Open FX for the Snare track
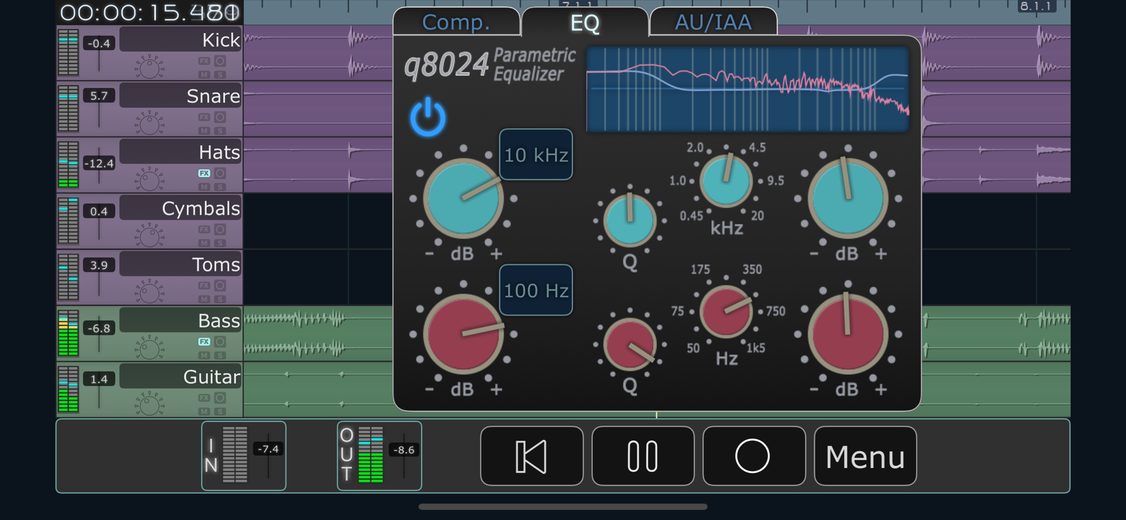Screen dimensions: 1126x520 204,117
